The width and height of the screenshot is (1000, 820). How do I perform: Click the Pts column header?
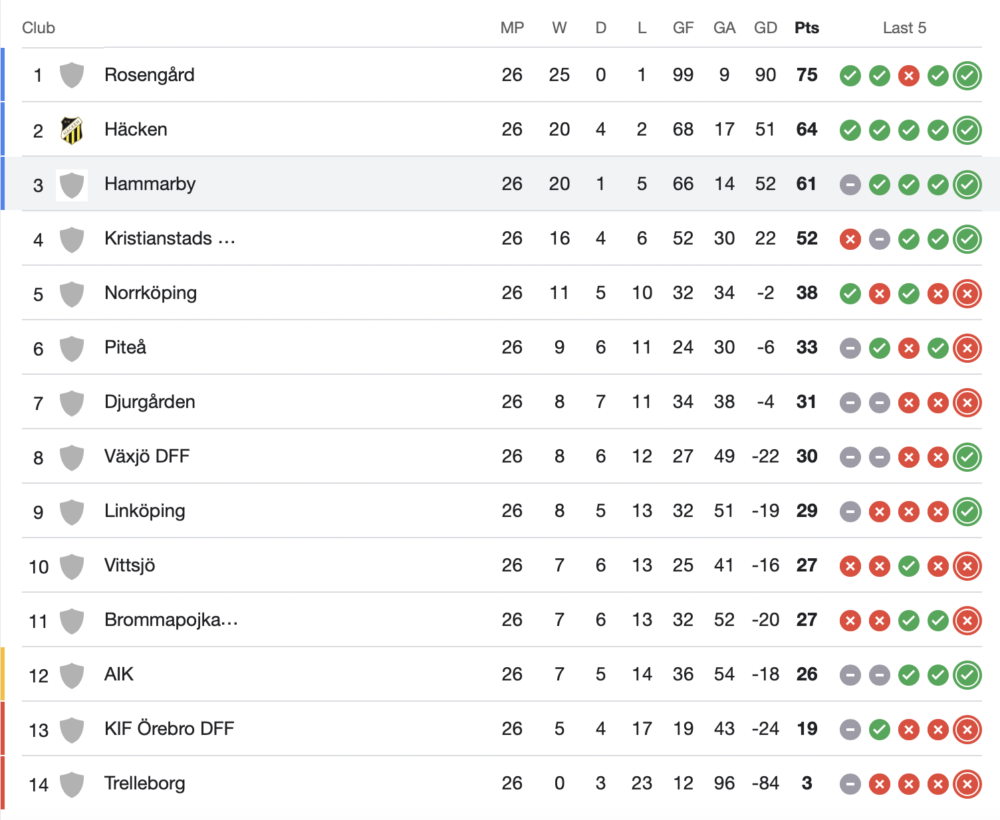tap(806, 28)
